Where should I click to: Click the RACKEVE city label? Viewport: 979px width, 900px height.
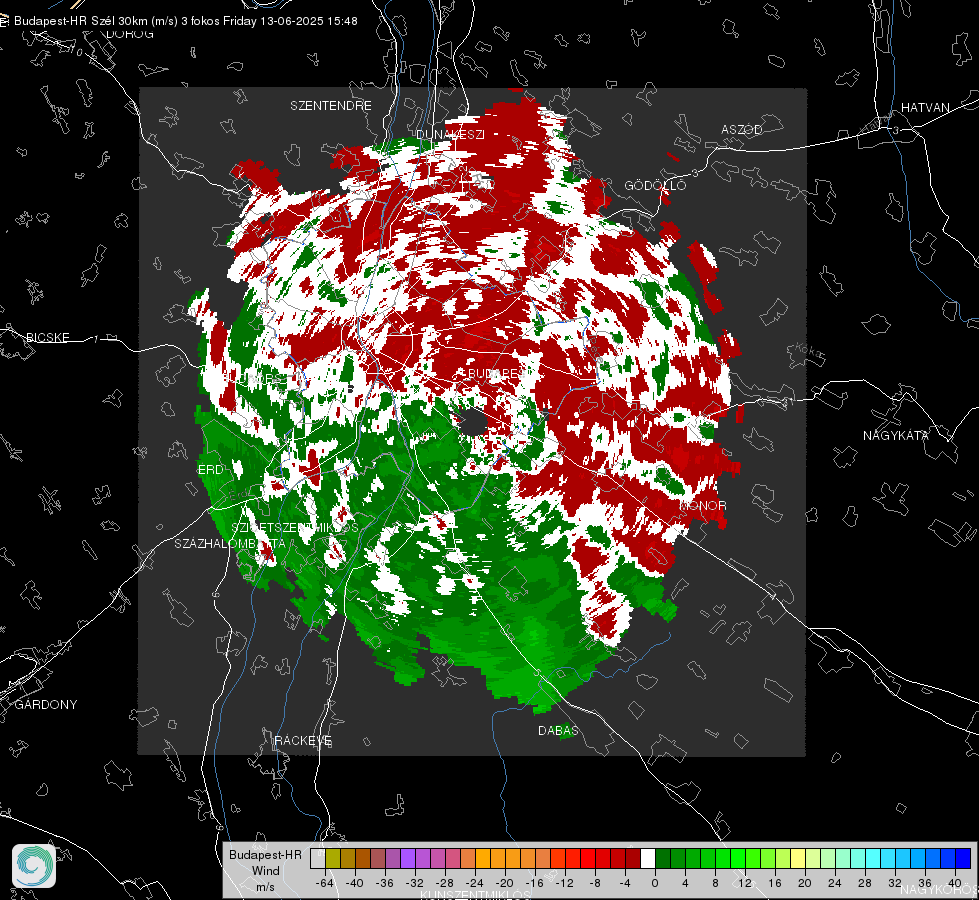pyautogui.click(x=303, y=740)
